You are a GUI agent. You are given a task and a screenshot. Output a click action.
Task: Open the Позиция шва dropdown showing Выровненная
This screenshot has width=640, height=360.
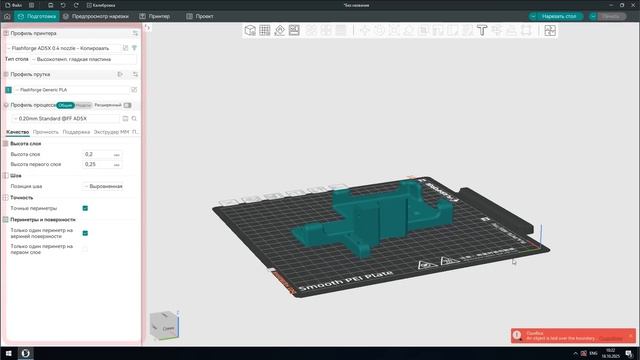(103, 186)
